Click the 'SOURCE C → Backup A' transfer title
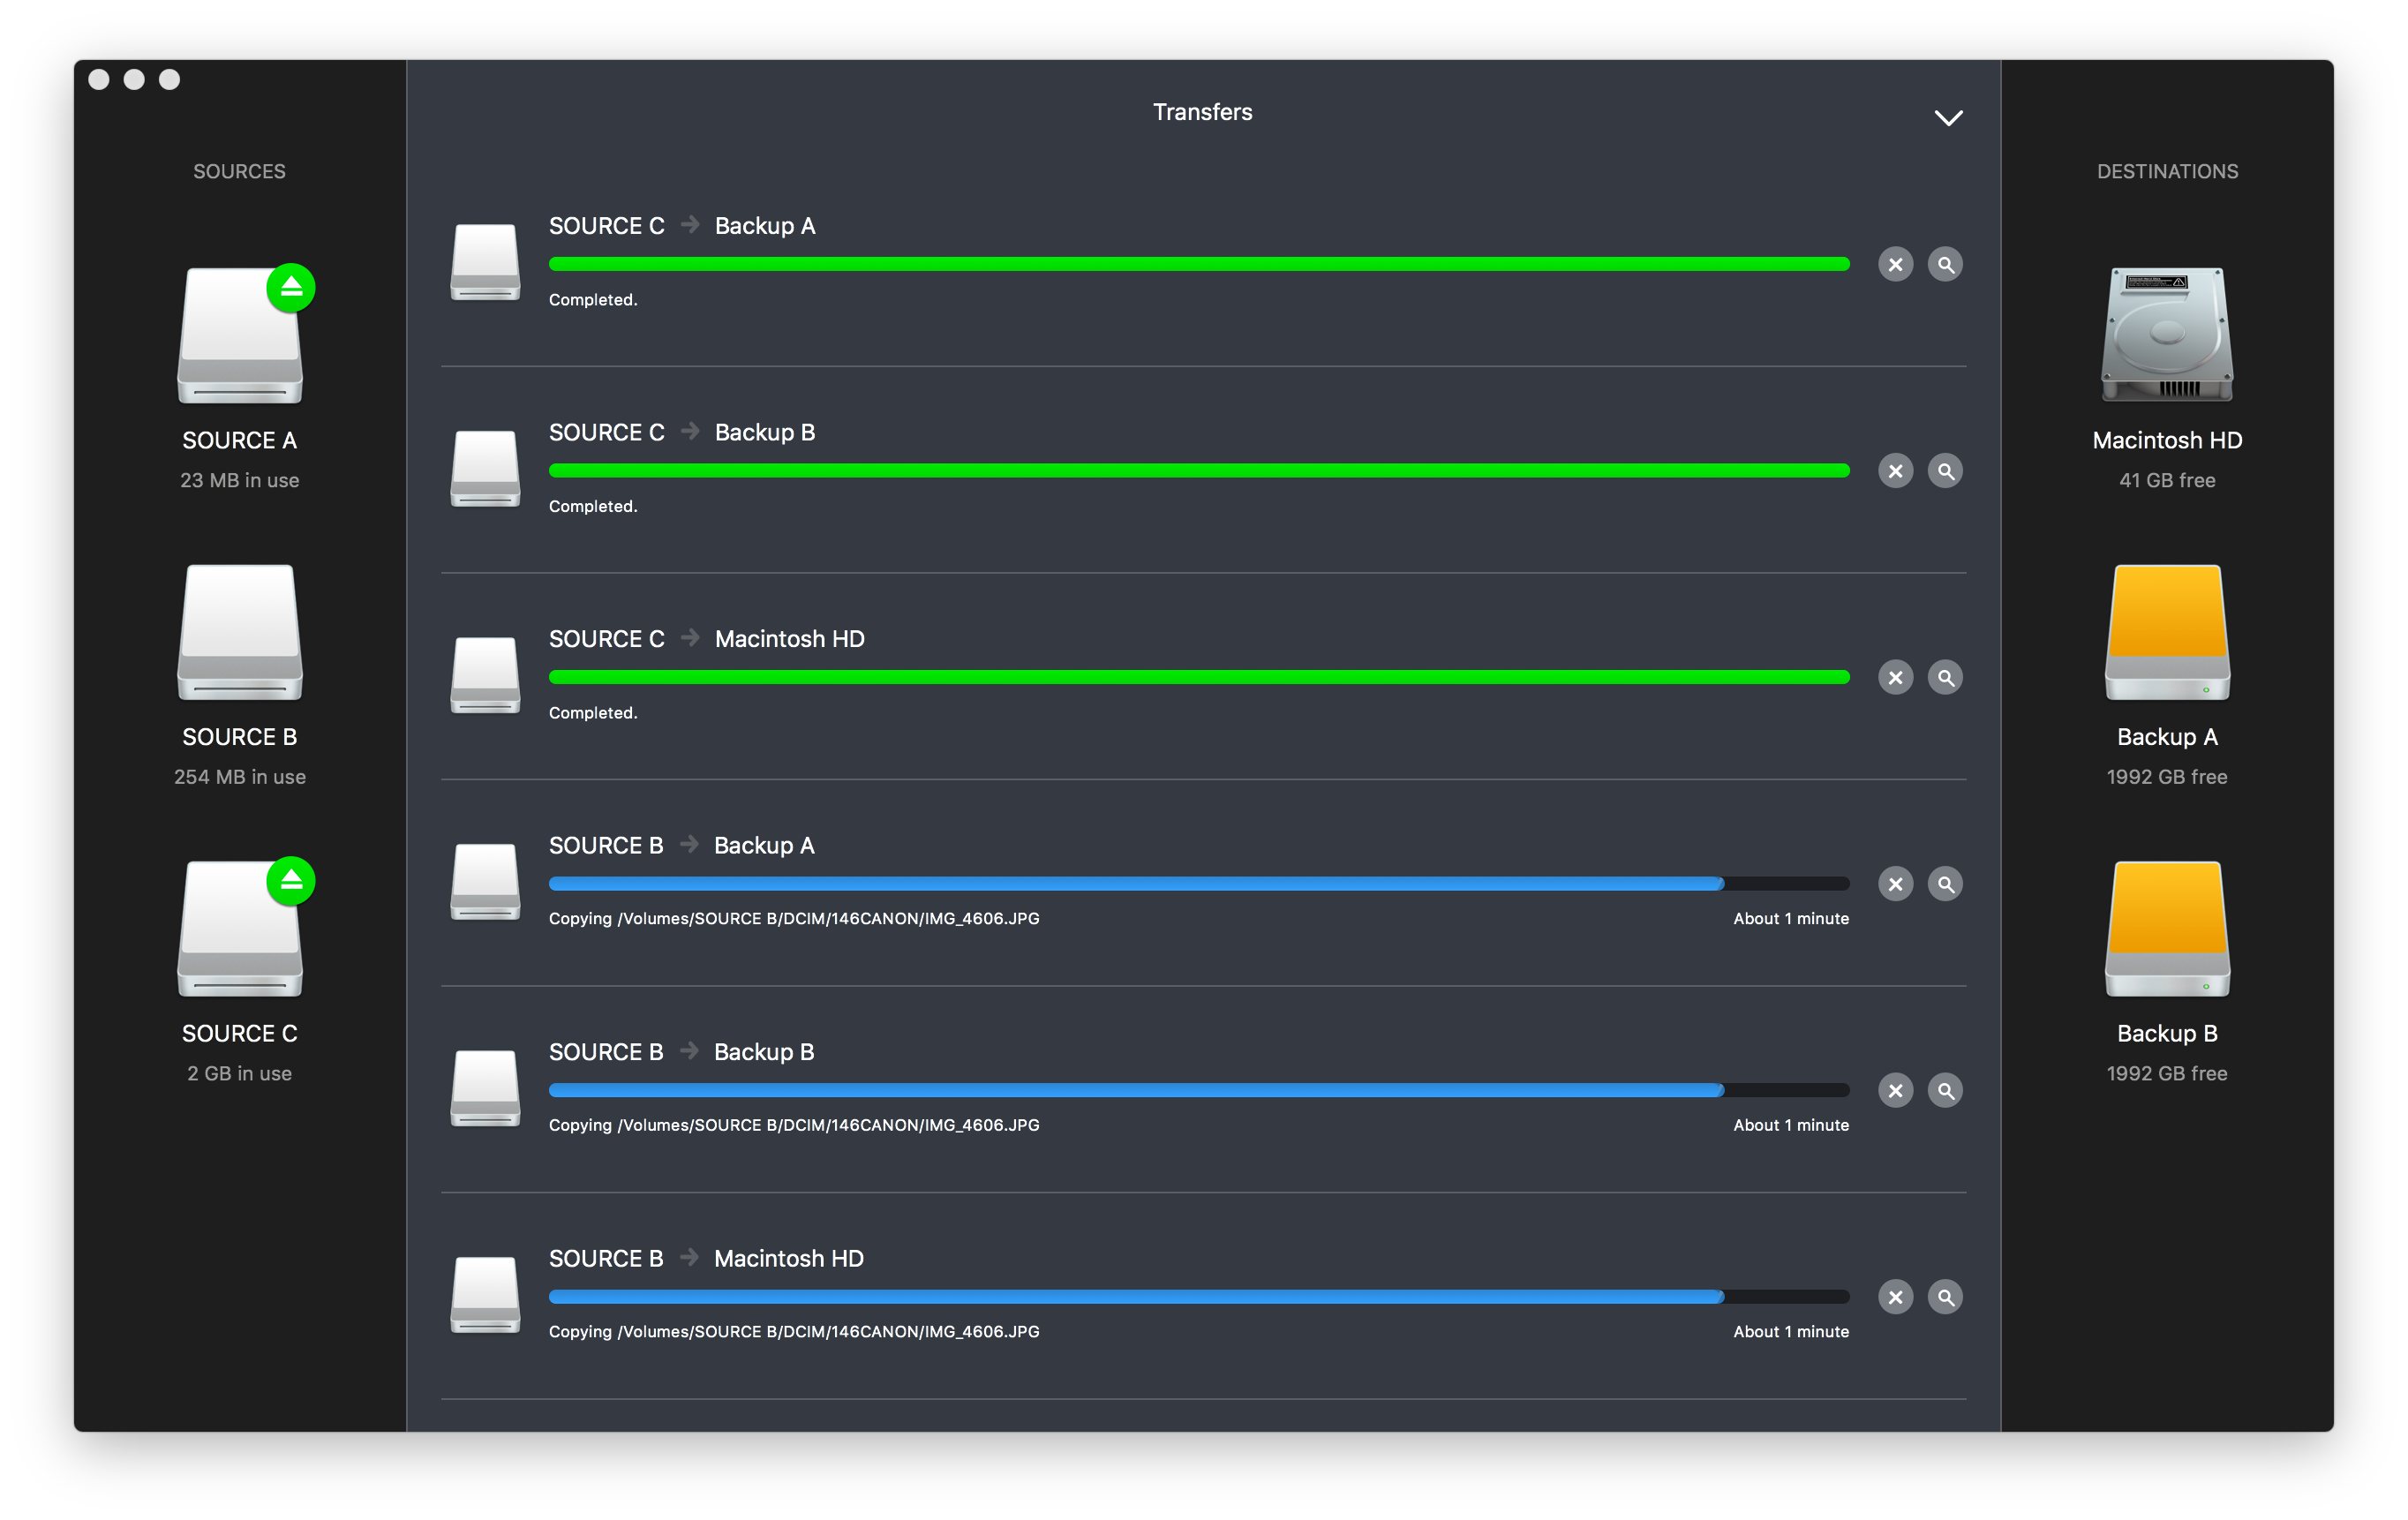The height and width of the screenshot is (1520, 2408). pos(682,226)
